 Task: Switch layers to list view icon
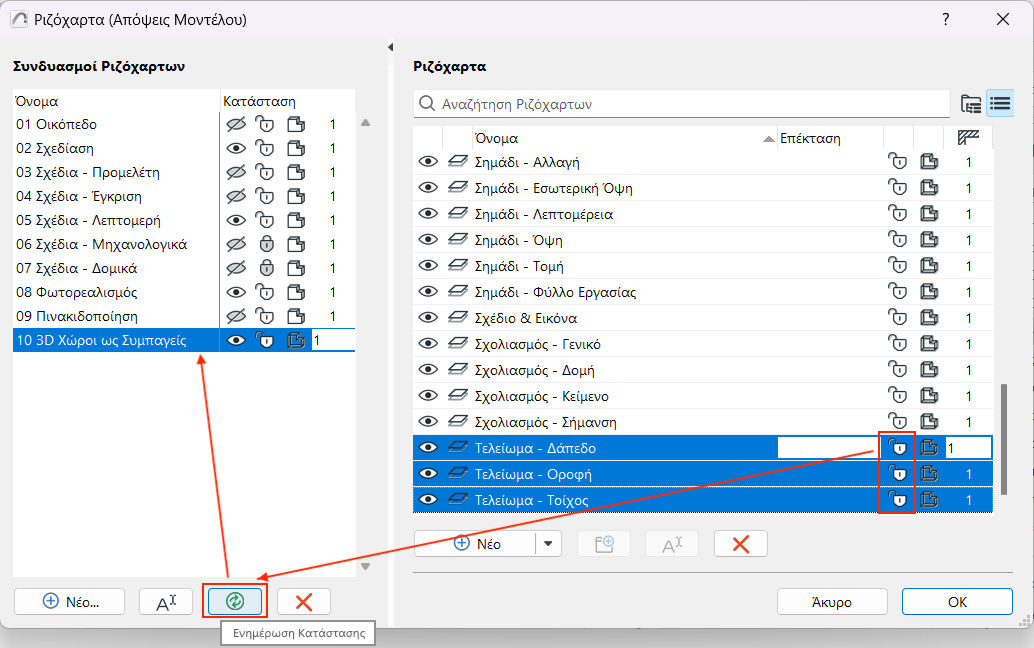[1000, 103]
